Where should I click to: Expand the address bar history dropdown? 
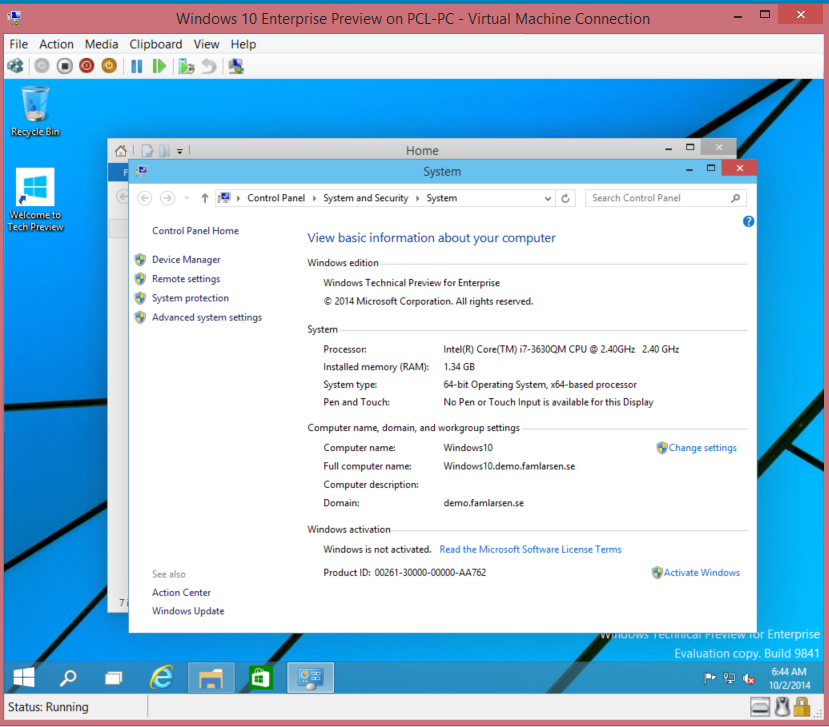pos(547,198)
